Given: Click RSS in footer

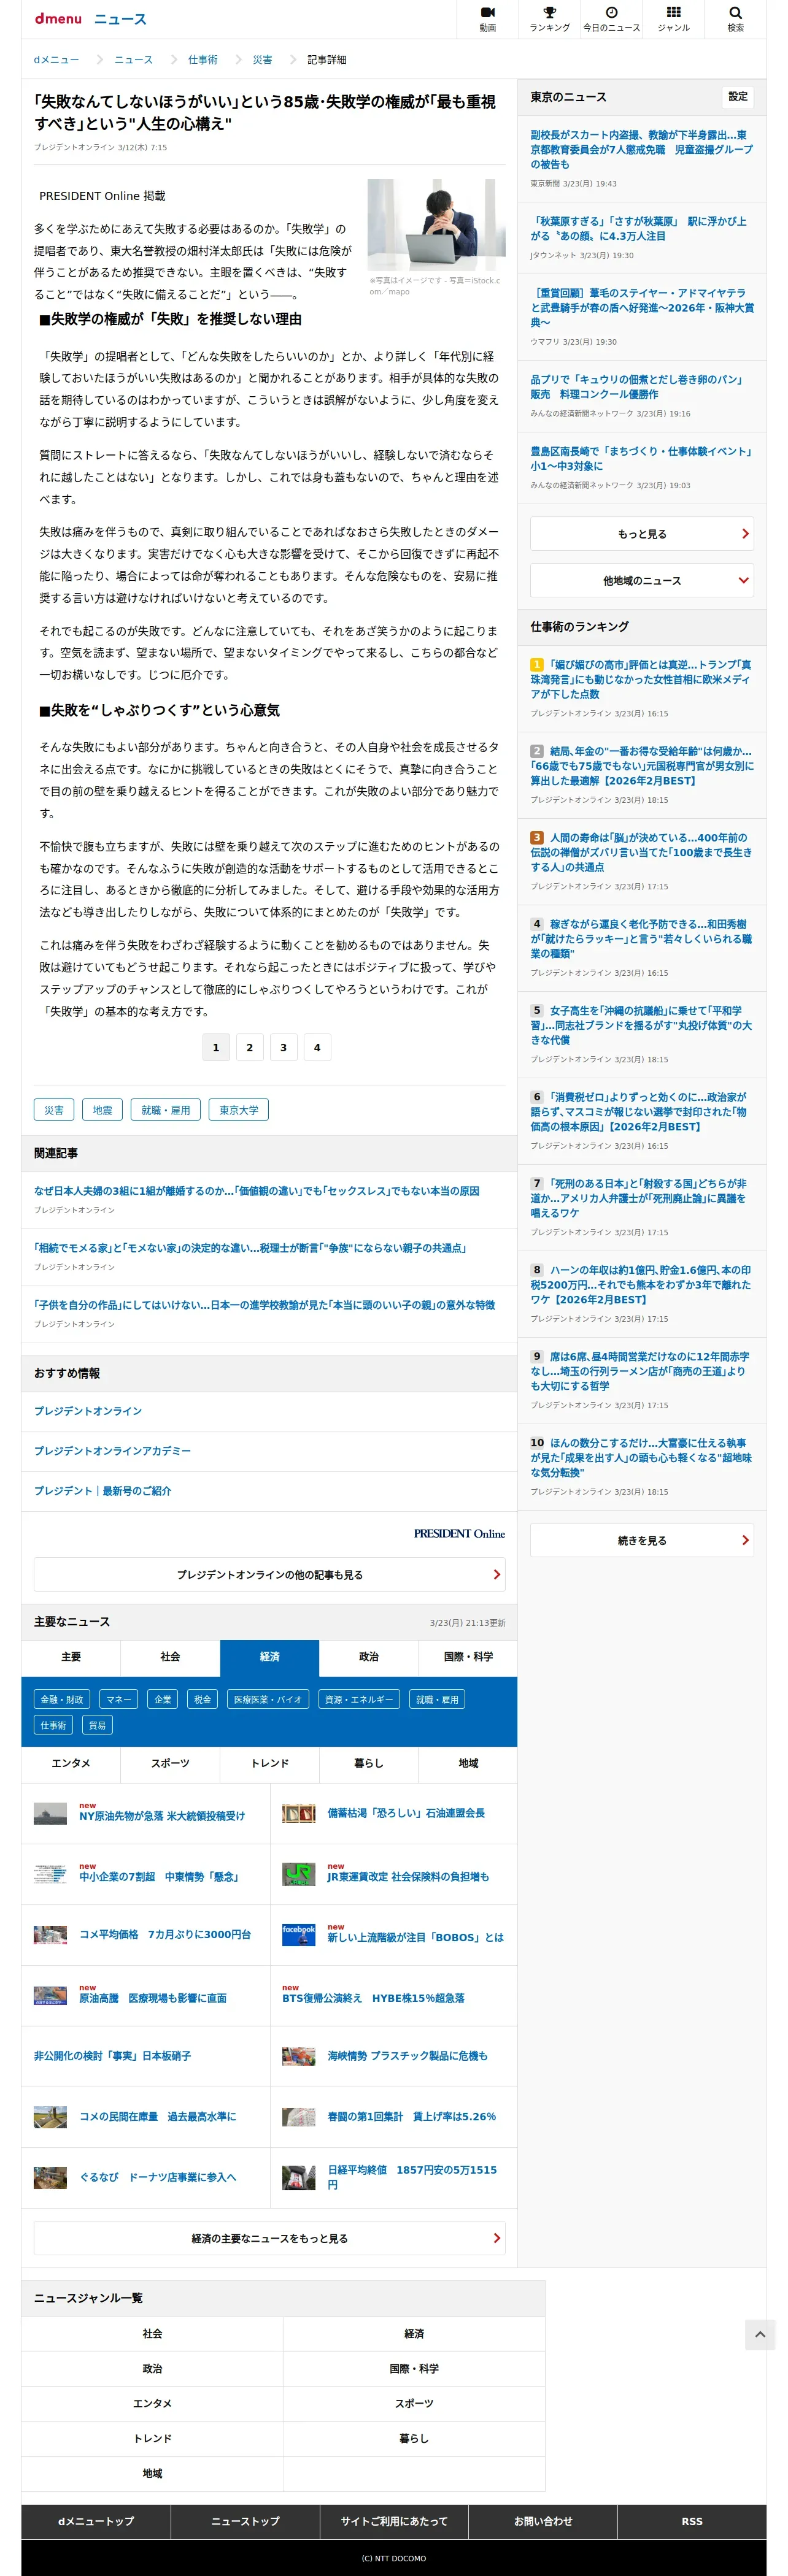Looking at the screenshot, I should [692, 2521].
